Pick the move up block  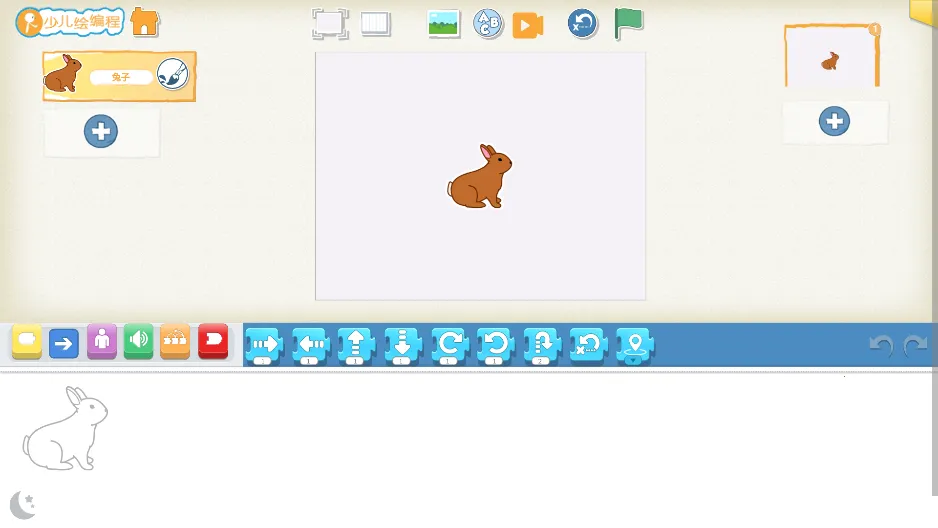coord(356,346)
